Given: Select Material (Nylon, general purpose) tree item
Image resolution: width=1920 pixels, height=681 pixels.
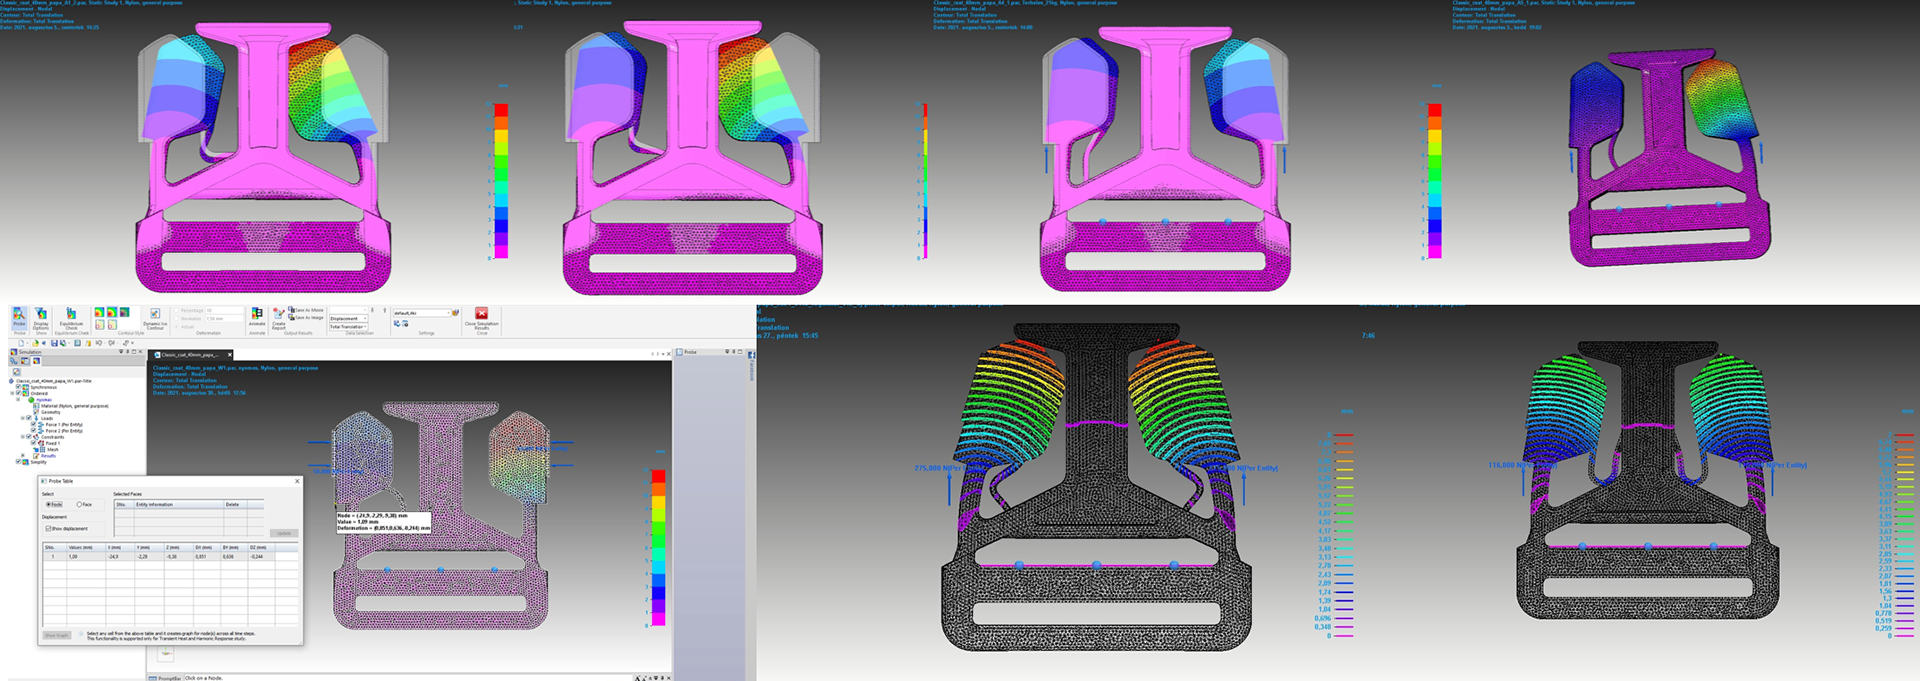Looking at the screenshot, I should pyautogui.click(x=75, y=406).
